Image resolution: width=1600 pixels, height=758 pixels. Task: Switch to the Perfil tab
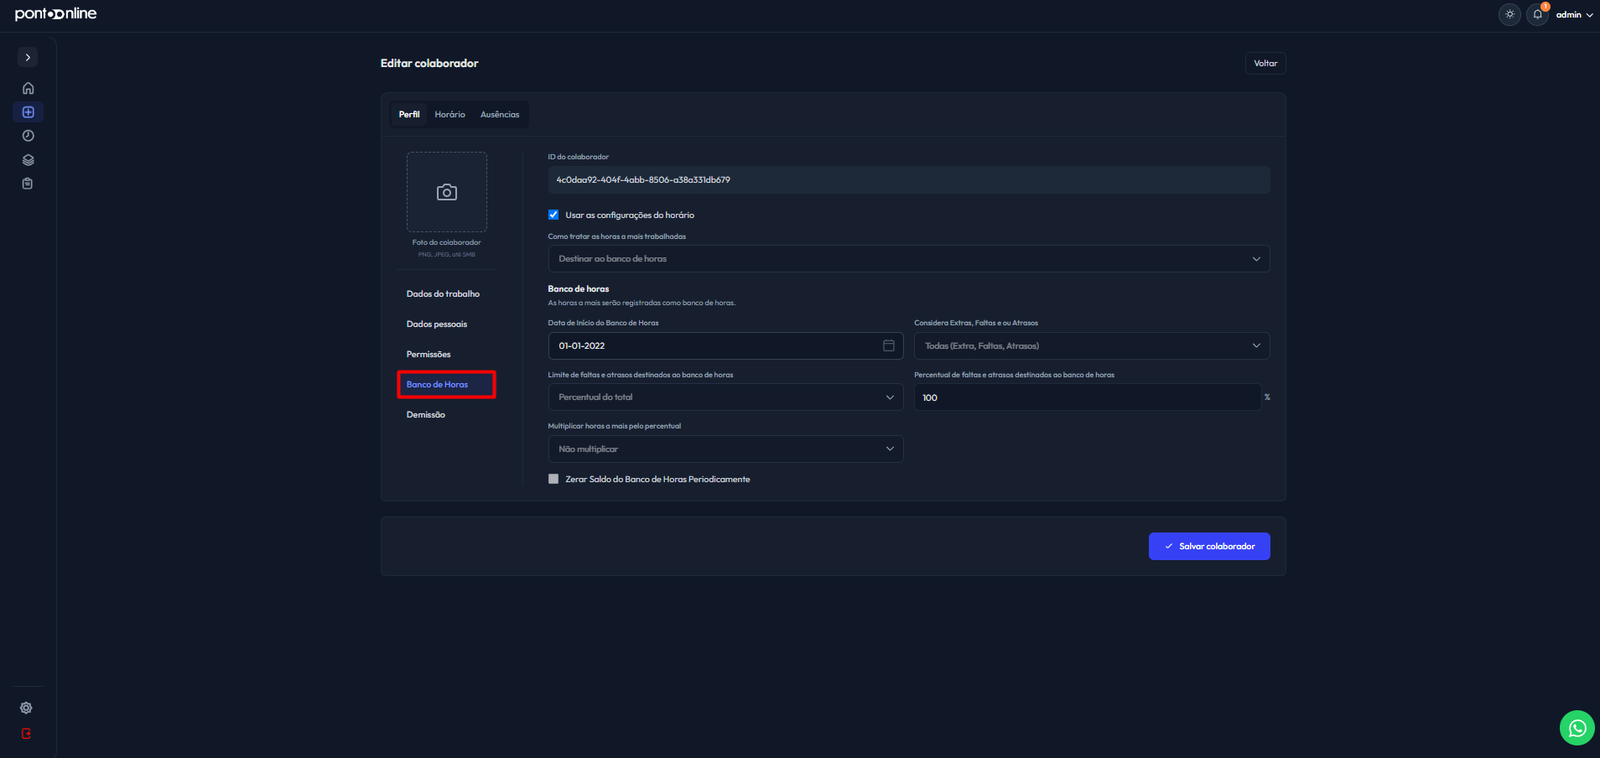click(x=409, y=114)
